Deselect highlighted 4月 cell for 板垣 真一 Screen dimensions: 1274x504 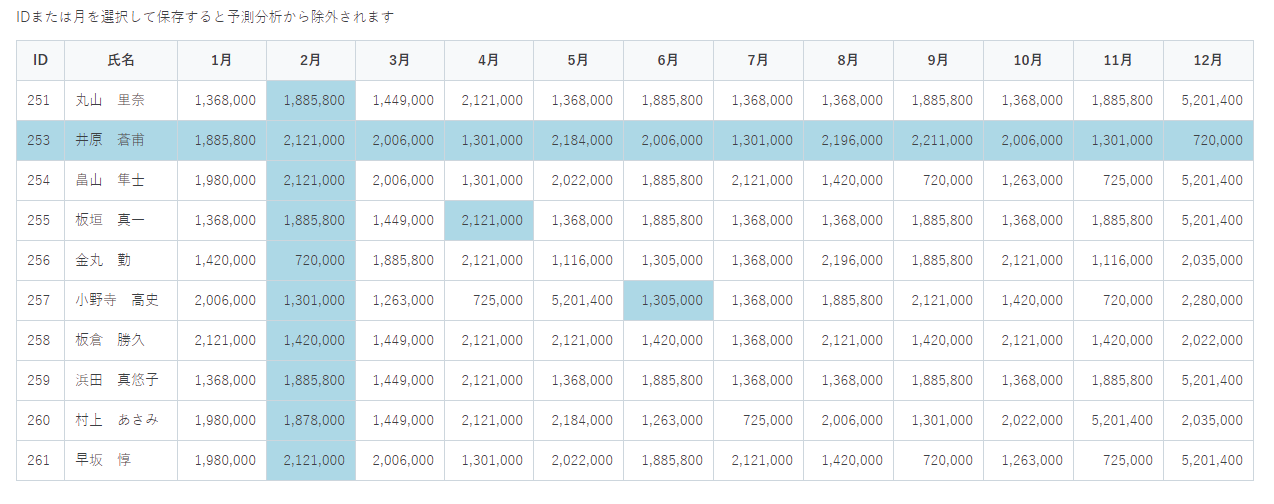[490, 220]
